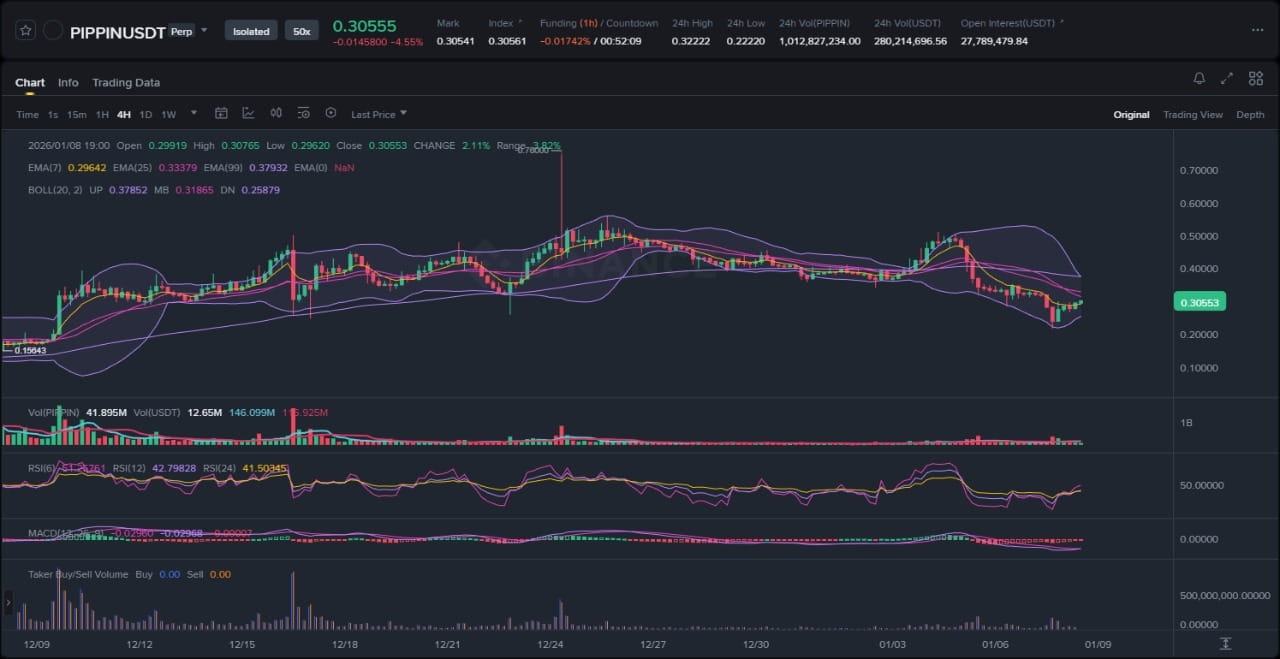1280x659 pixels.
Task: Select the 1s chart interval
Action: click(53, 115)
